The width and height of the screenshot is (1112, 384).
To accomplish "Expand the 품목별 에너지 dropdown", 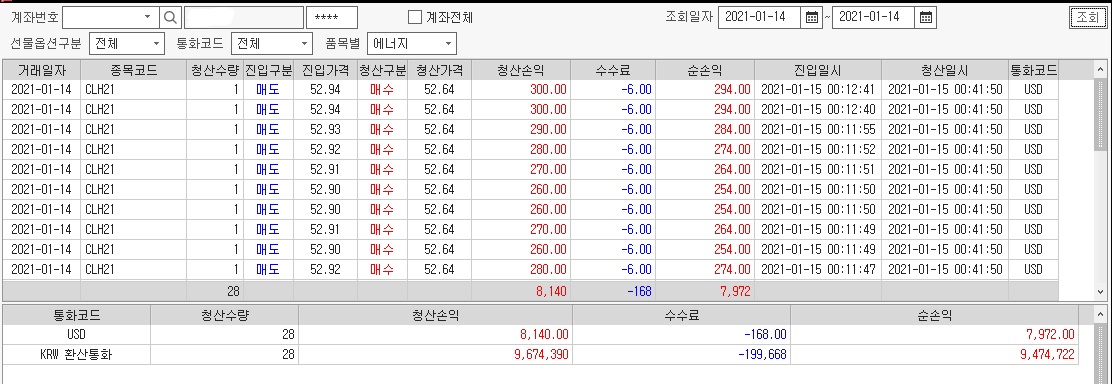I will 448,44.
